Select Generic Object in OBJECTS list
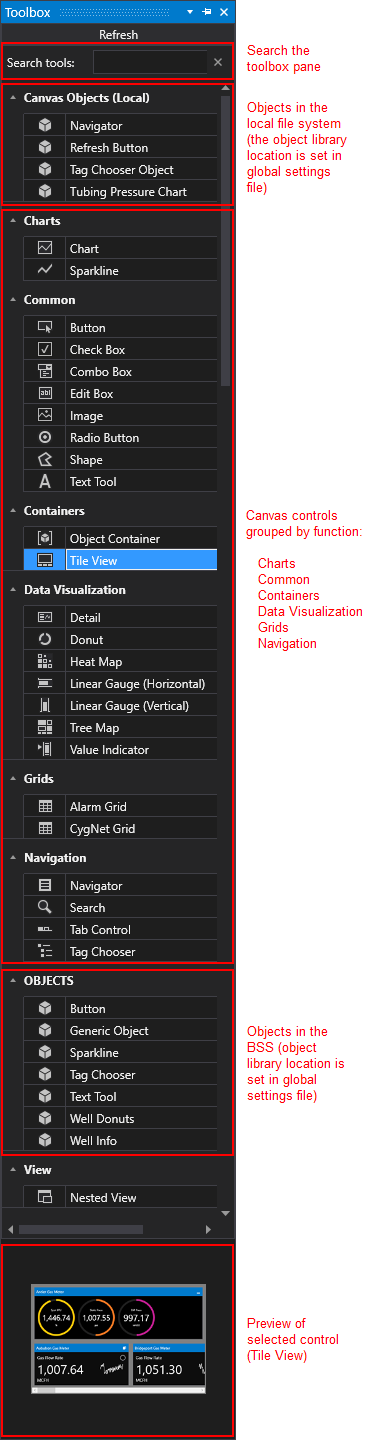This screenshot has height=1440, width=380. [119, 1031]
